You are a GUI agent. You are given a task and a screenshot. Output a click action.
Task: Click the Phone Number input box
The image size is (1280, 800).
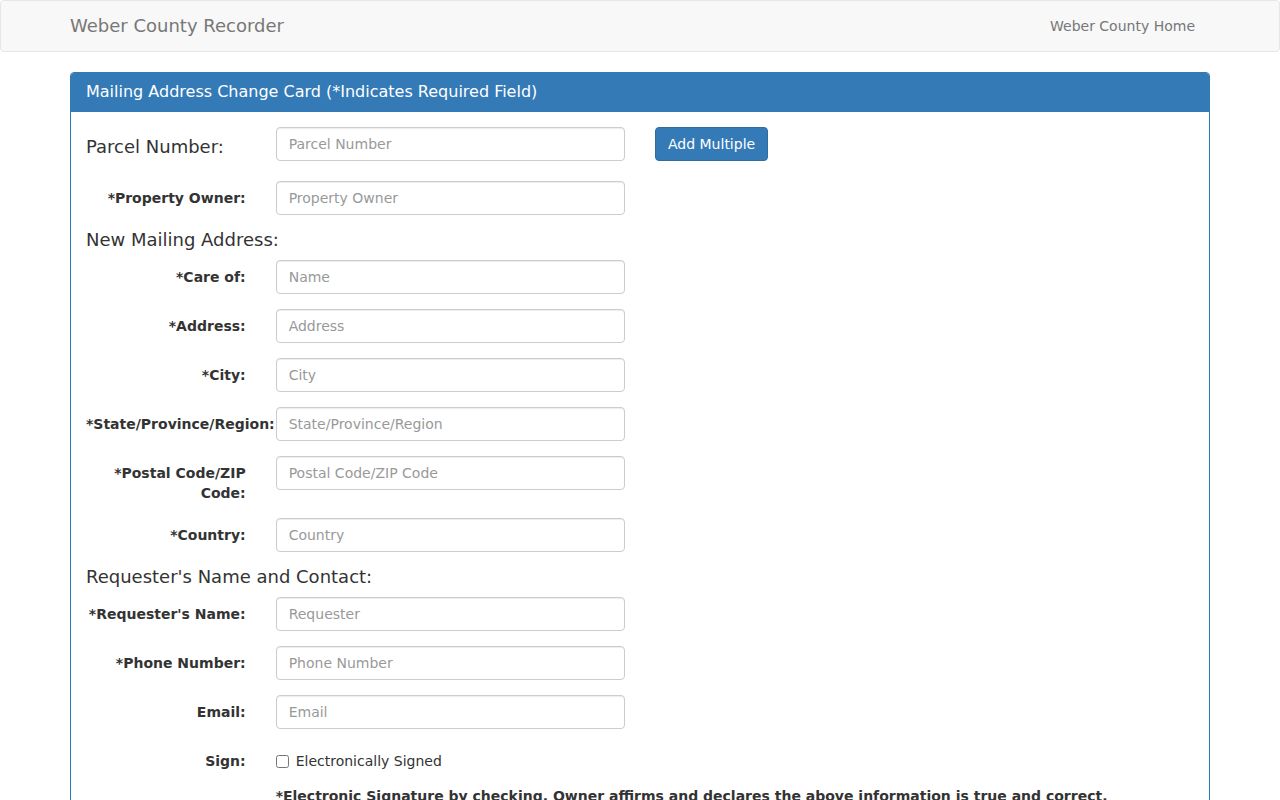[x=450, y=663]
